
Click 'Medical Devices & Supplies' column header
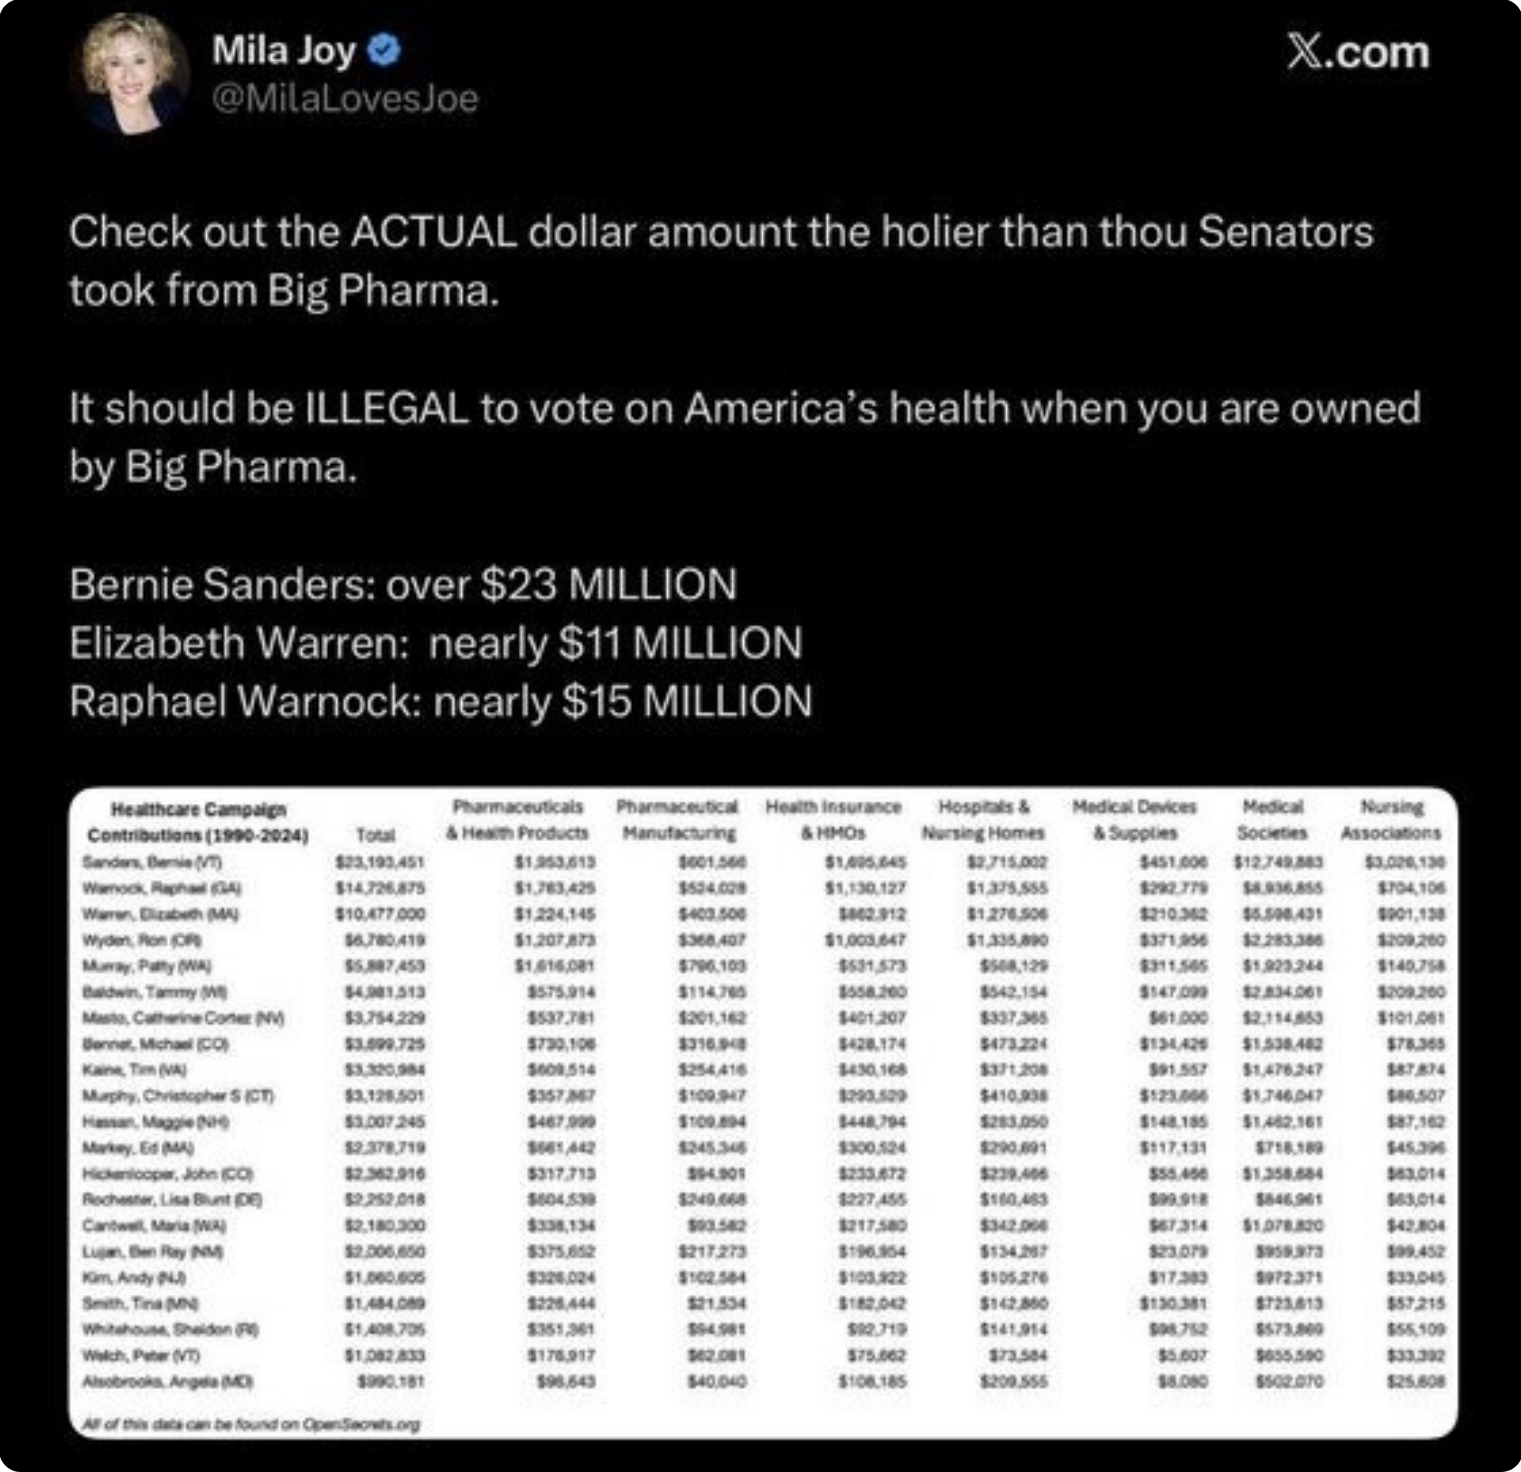pyautogui.click(x=1134, y=820)
